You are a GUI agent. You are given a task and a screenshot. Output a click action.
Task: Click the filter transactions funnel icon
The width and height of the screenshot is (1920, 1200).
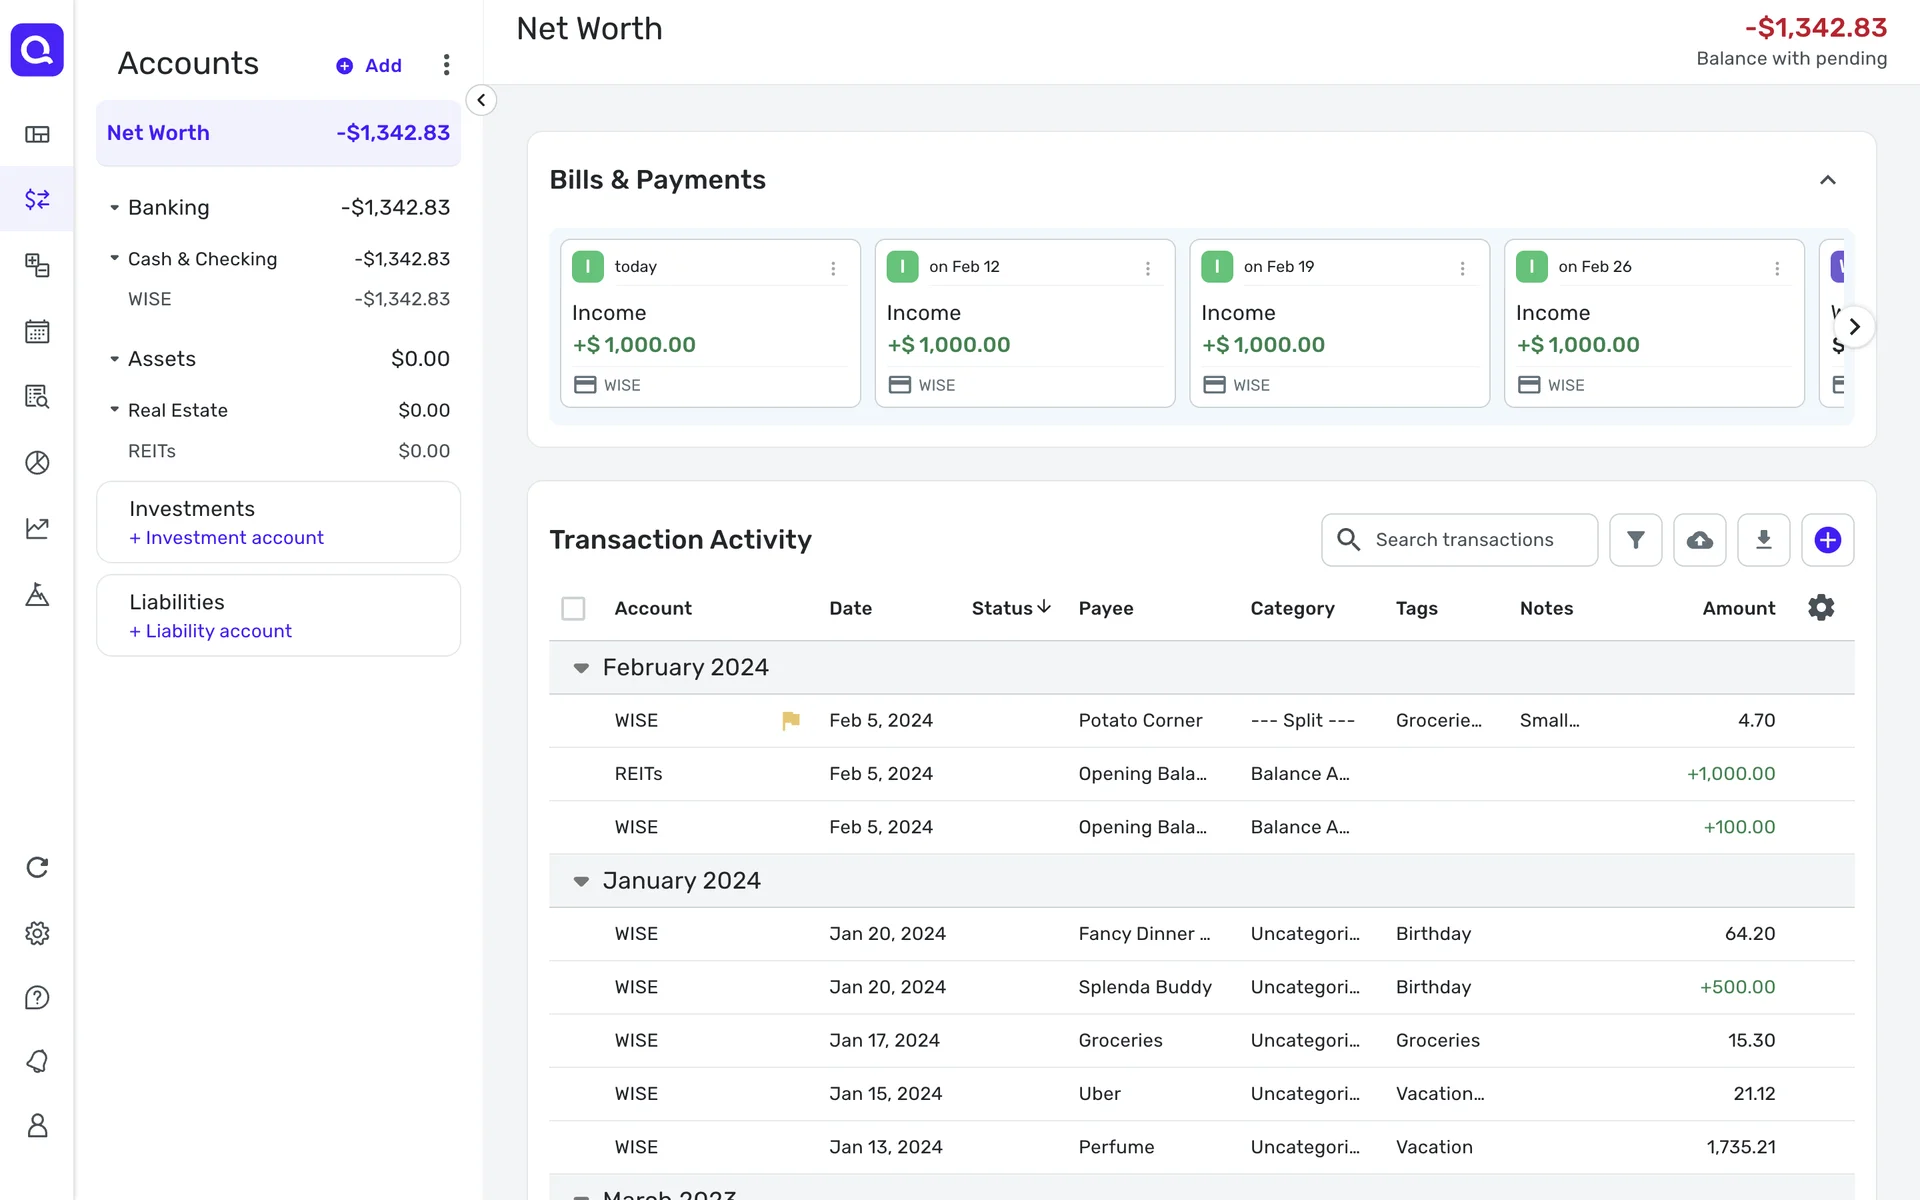(x=1635, y=540)
